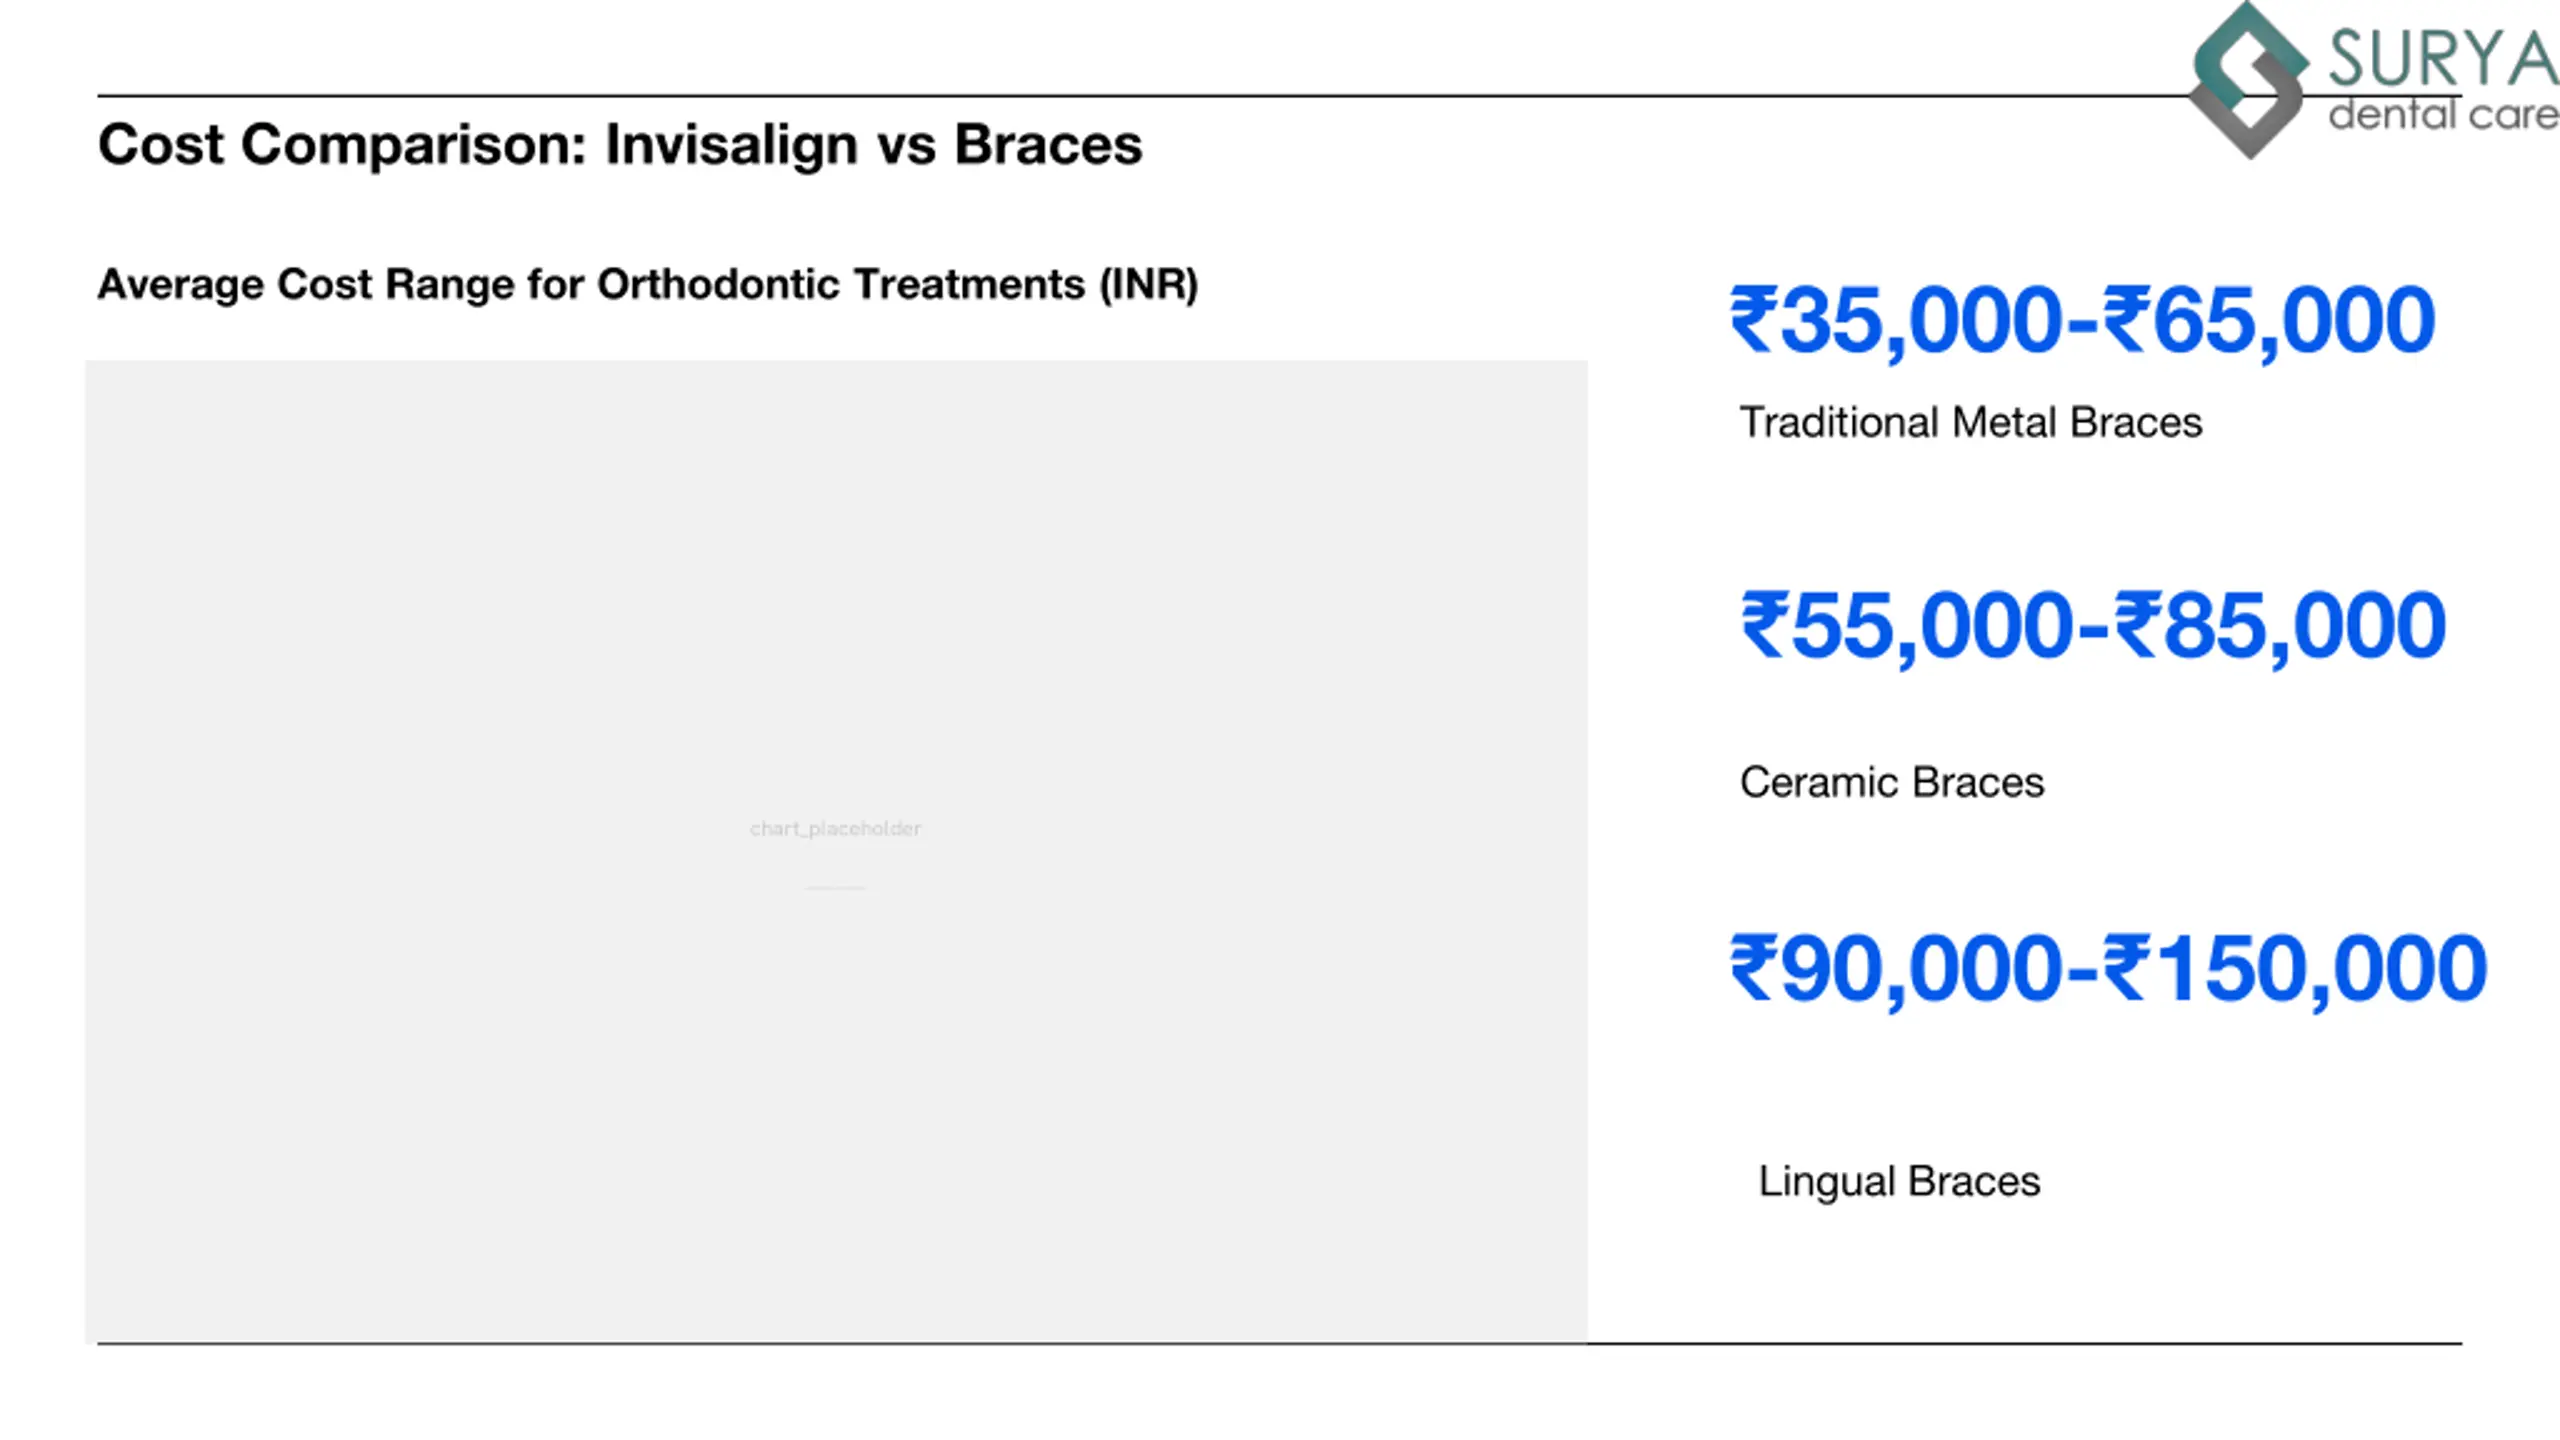The height and width of the screenshot is (1440, 2560).
Task: Click the 'Ceramic Braces' label
Action: coord(1892,782)
